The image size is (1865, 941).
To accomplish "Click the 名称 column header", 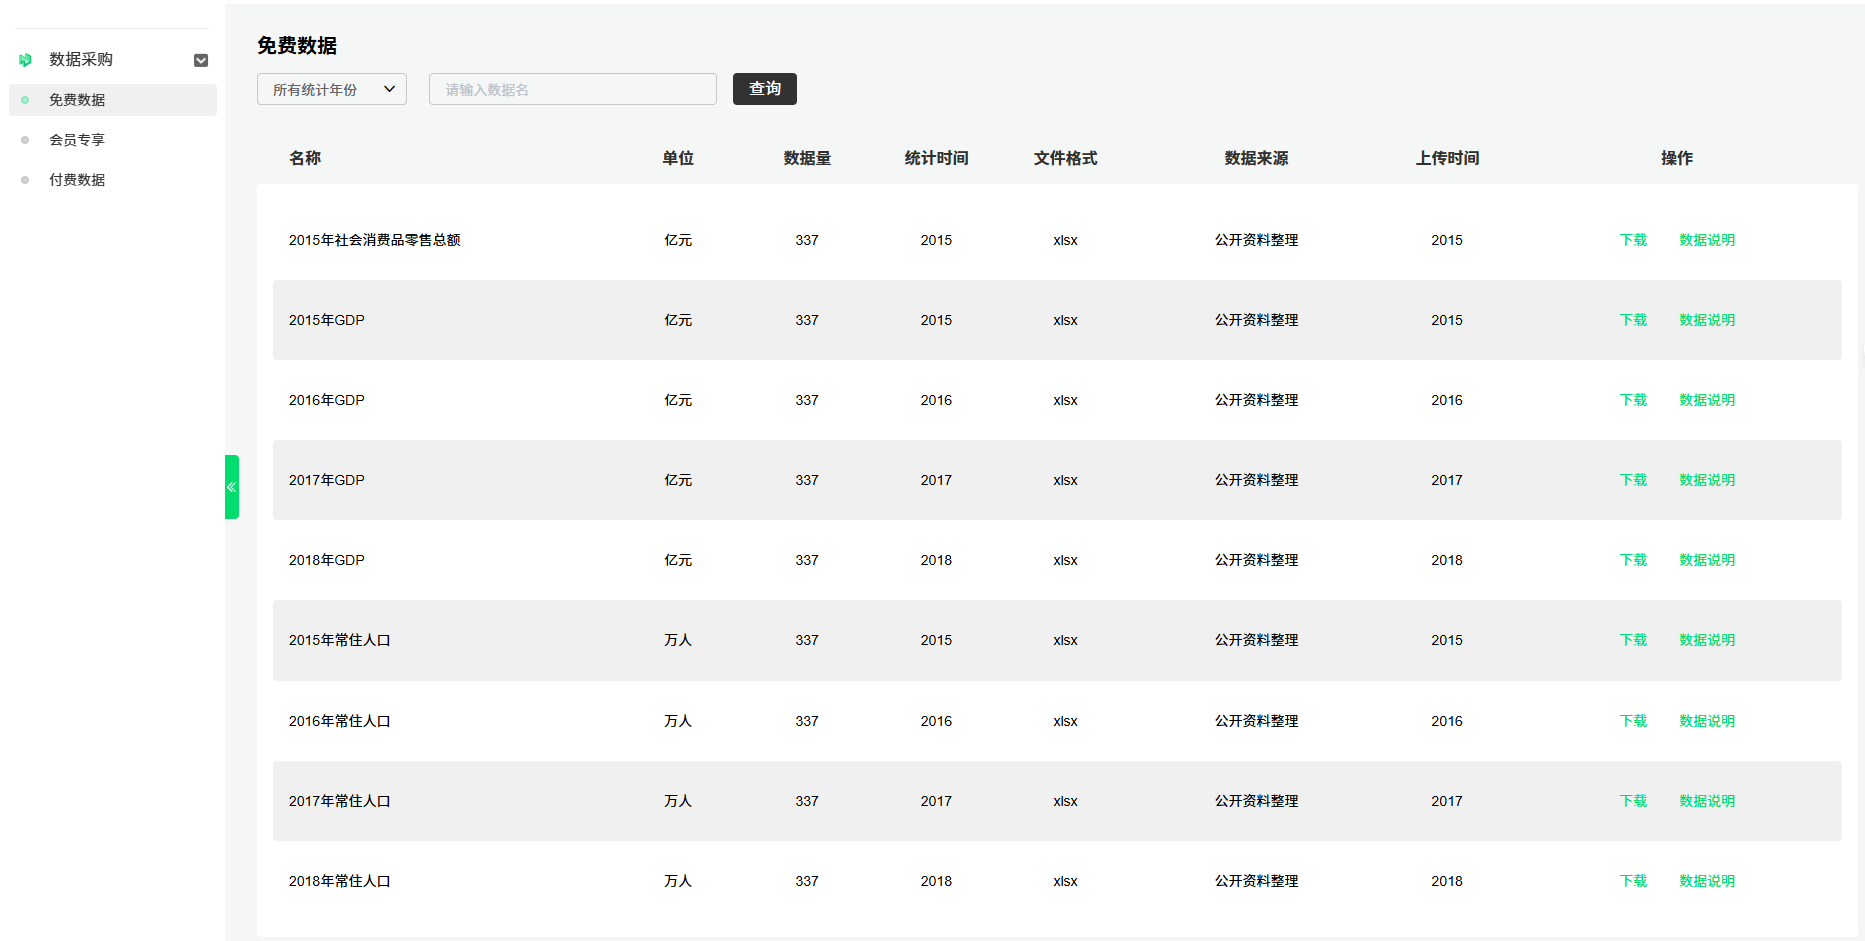I will tap(305, 158).
